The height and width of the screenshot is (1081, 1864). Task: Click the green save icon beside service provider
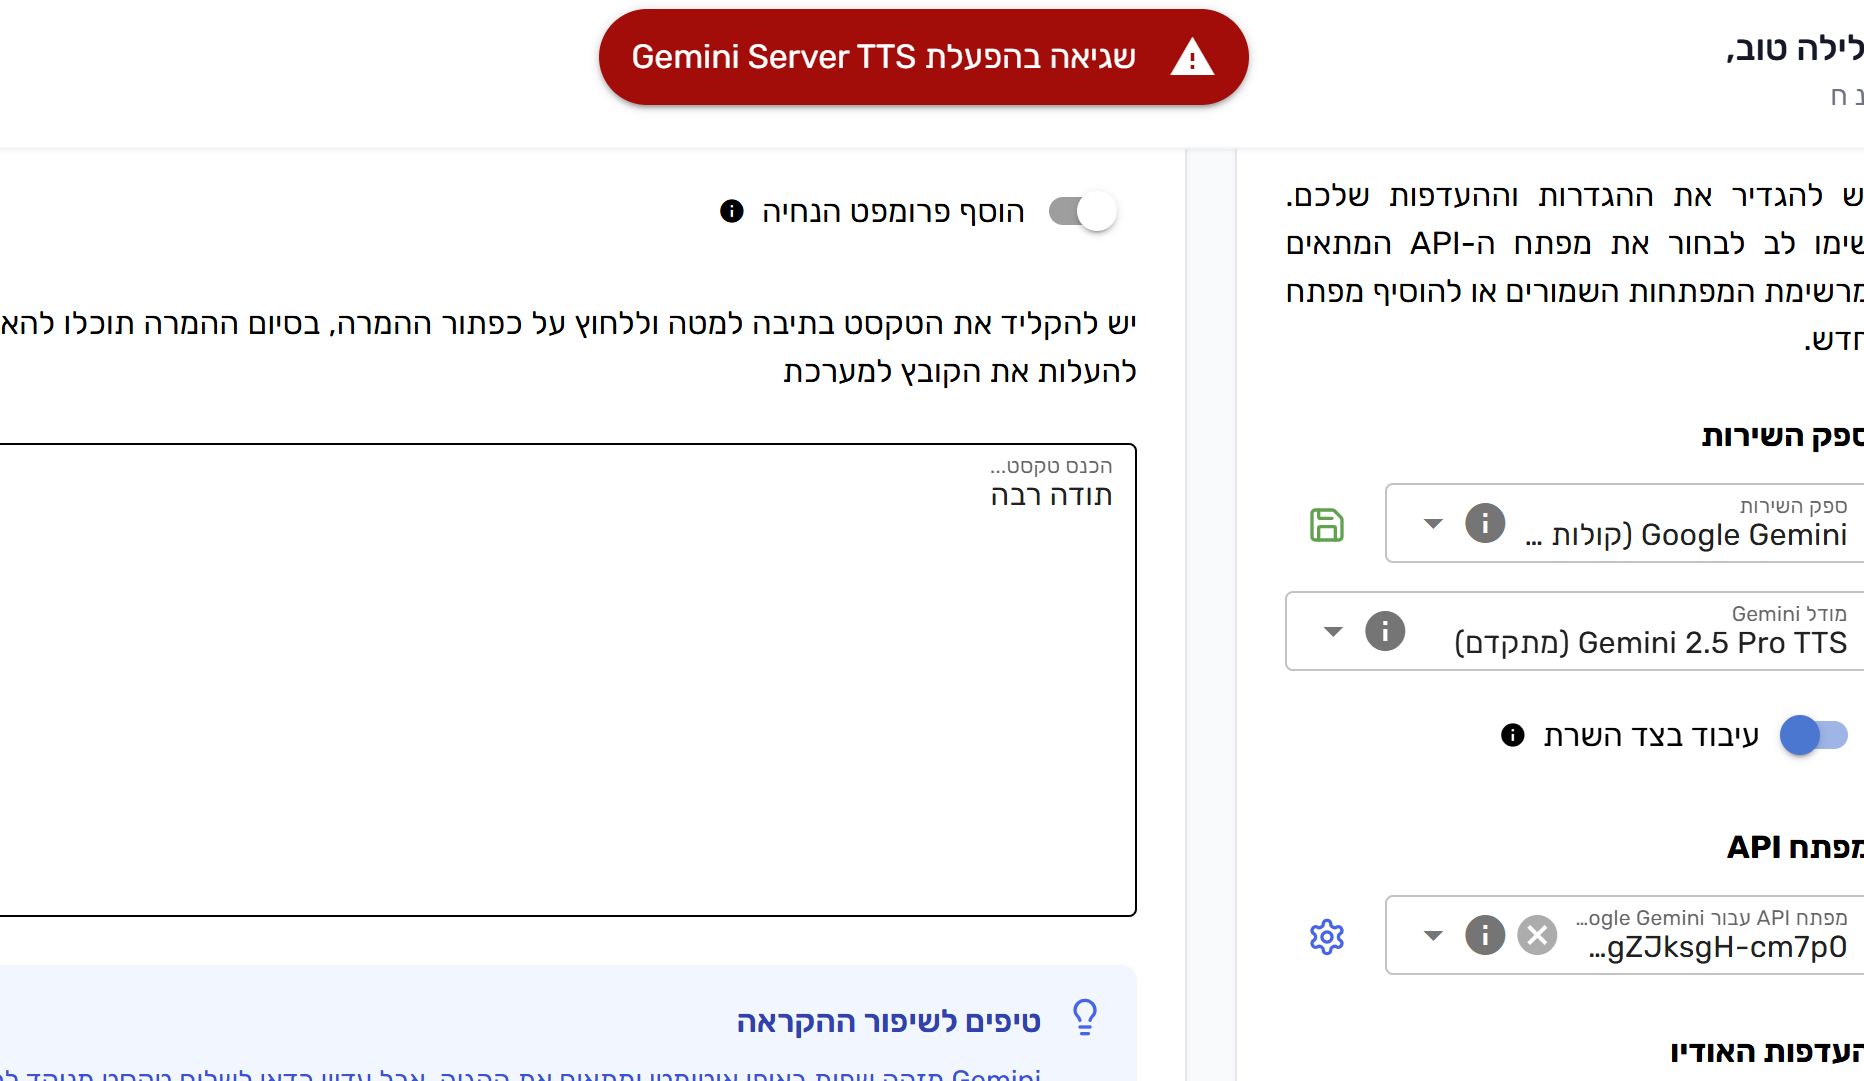pos(1326,525)
